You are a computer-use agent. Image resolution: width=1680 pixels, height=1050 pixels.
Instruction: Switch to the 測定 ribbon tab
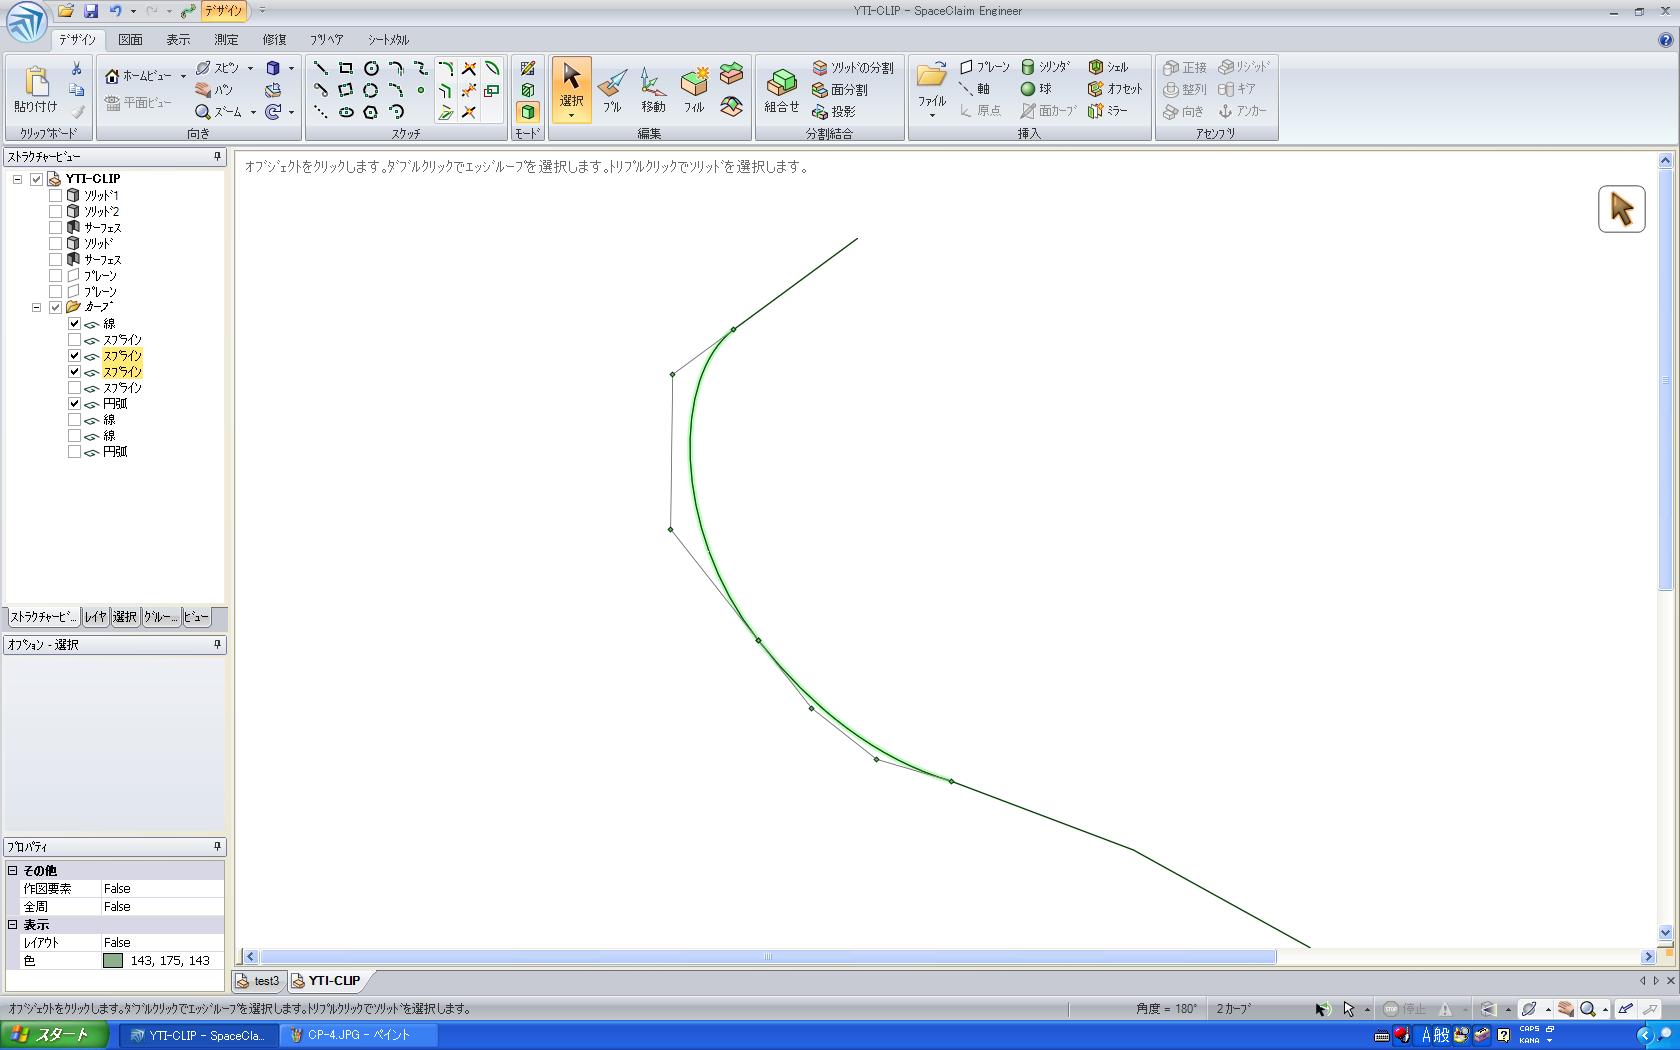click(226, 40)
